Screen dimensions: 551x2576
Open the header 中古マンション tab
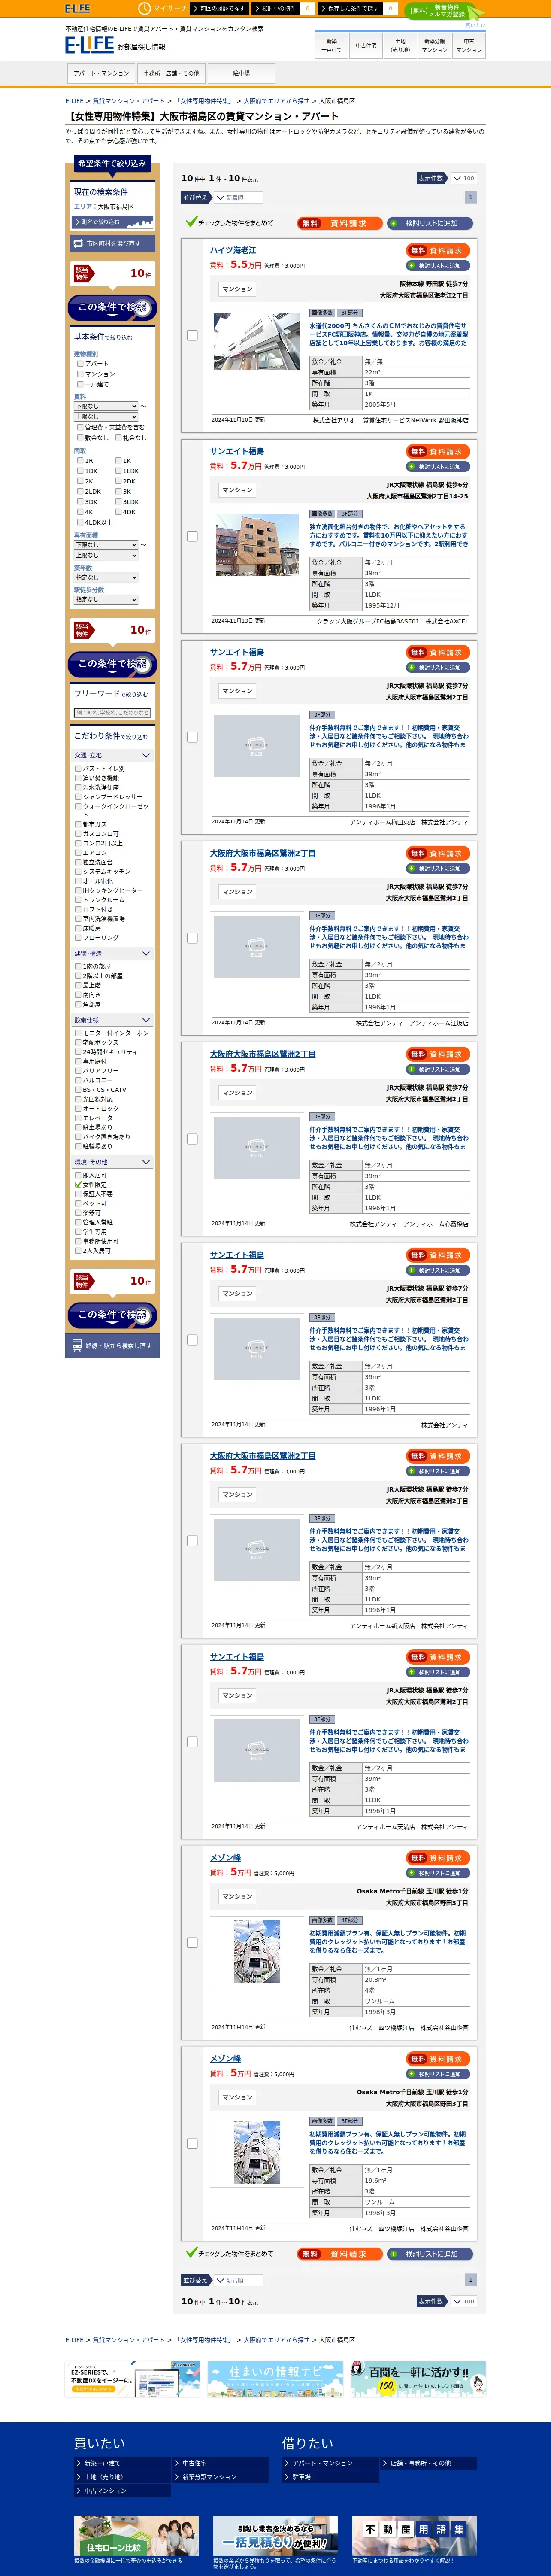[469, 45]
